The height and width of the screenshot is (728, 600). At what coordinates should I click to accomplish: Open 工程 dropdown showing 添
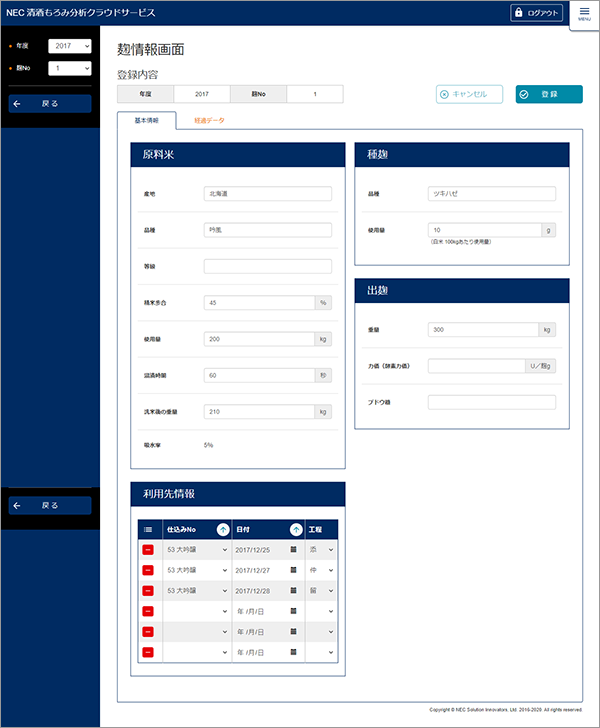point(322,549)
